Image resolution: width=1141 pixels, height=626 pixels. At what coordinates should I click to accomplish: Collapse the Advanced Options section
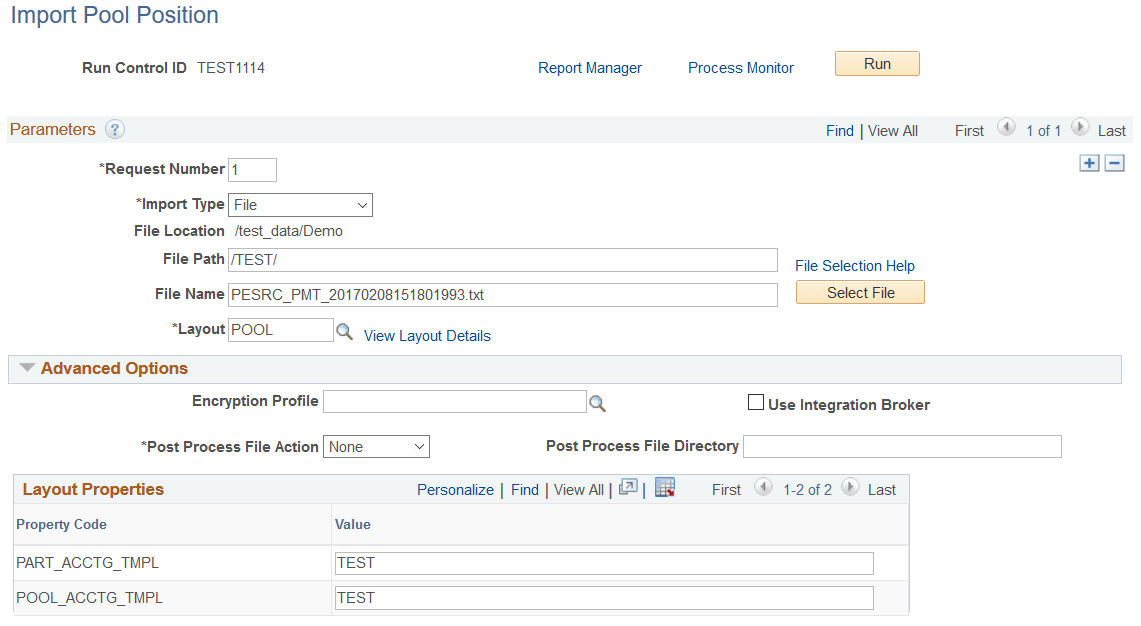point(27,368)
